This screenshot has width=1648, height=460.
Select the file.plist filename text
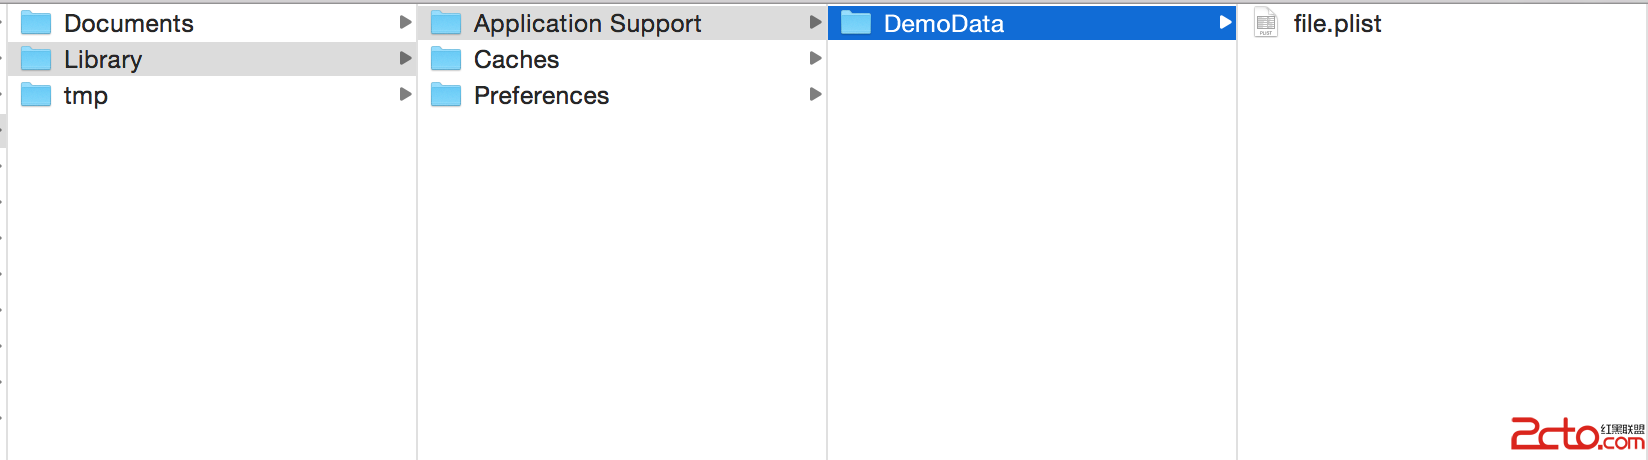point(1337,23)
